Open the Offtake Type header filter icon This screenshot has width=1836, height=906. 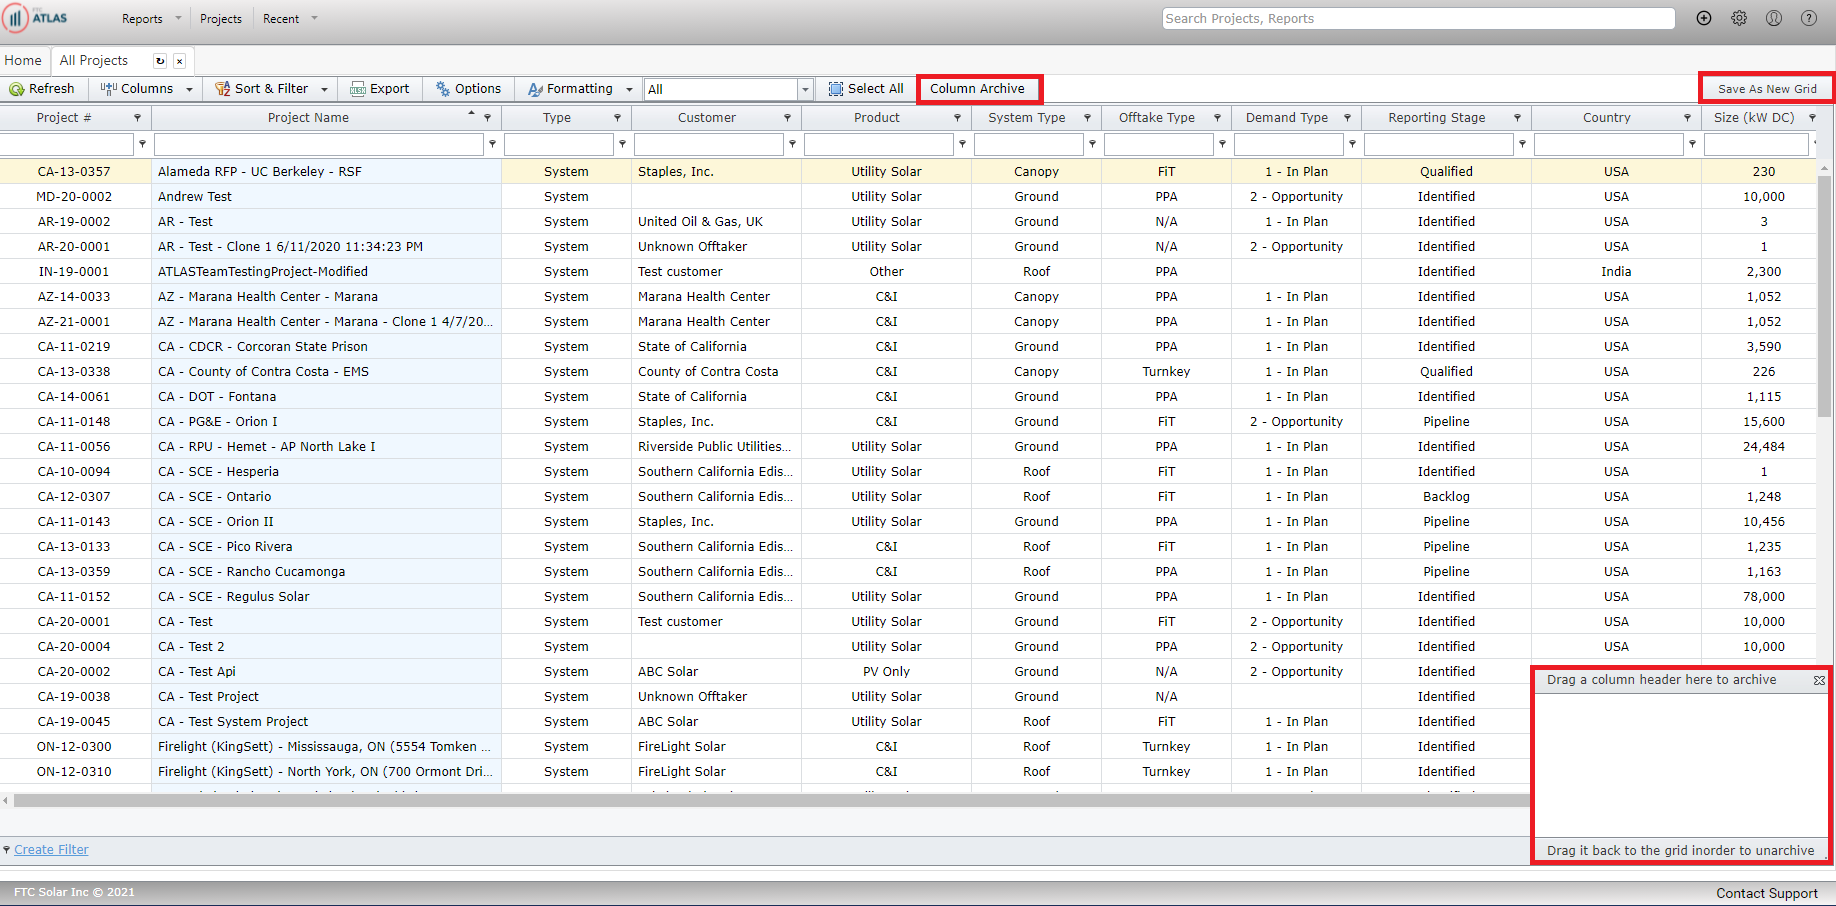pos(1217,118)
